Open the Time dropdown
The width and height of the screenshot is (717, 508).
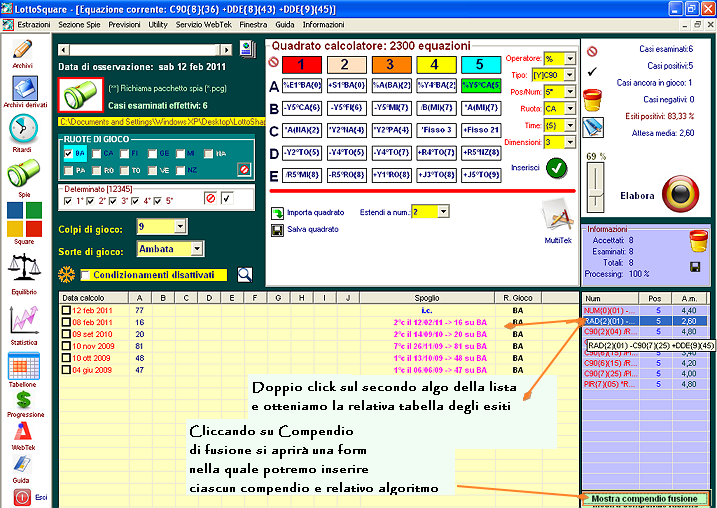click(x=570, y=125)
